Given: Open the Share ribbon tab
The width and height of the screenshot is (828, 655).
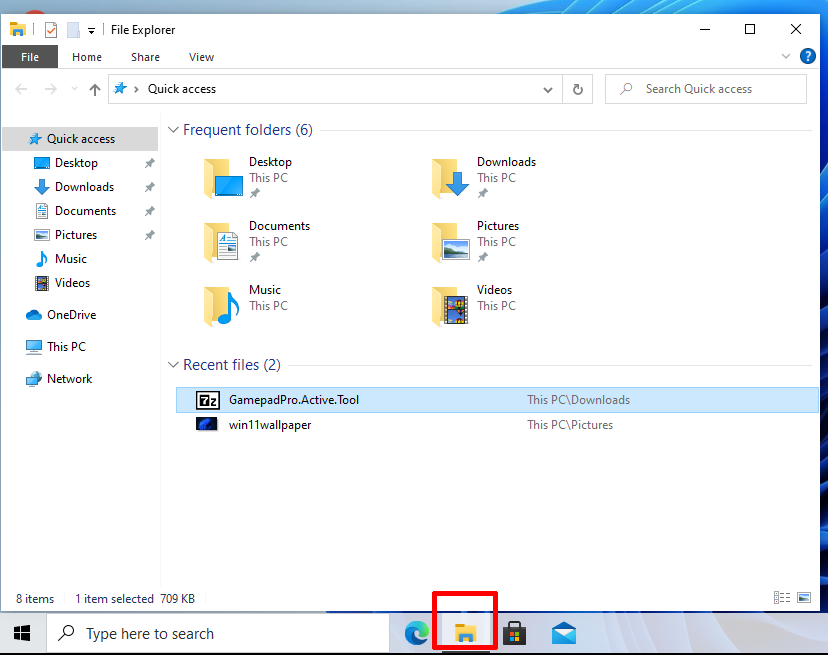Looking at the screenshot, I should click(x=145, y=57).
